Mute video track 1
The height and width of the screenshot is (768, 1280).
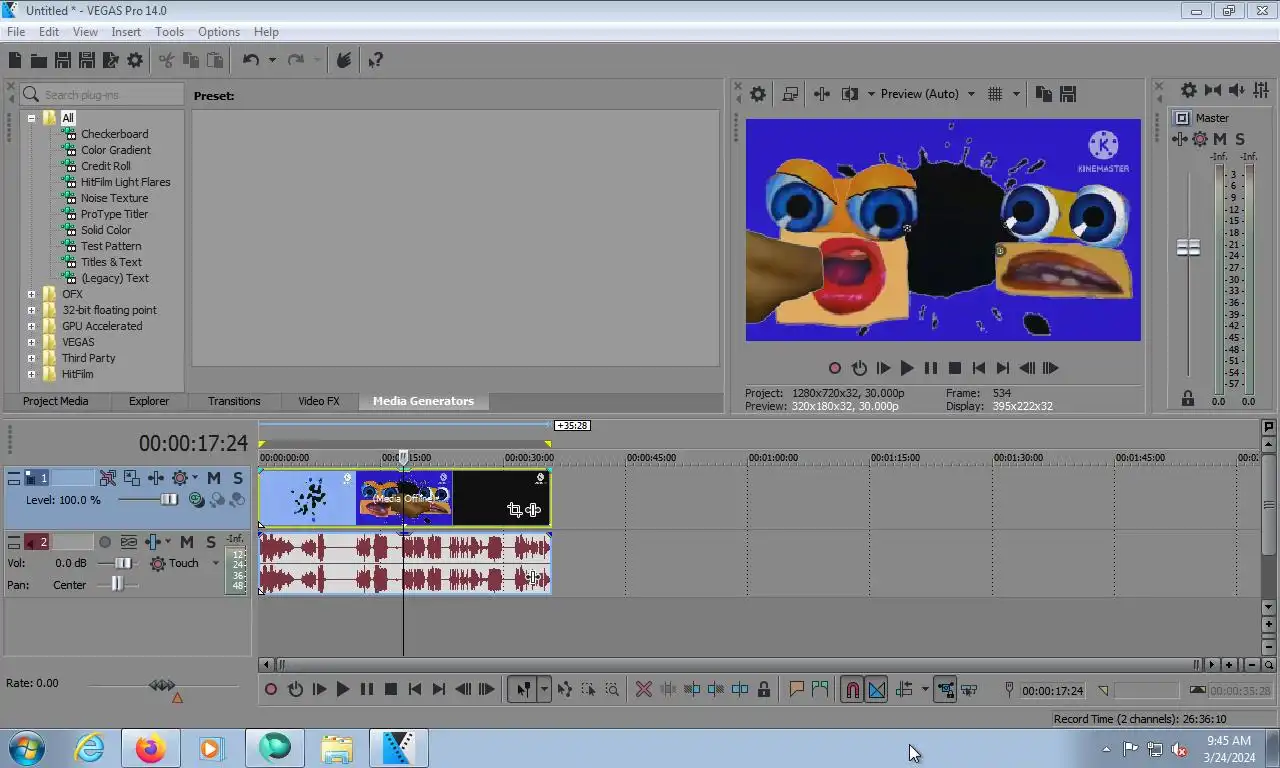[213, 479]
